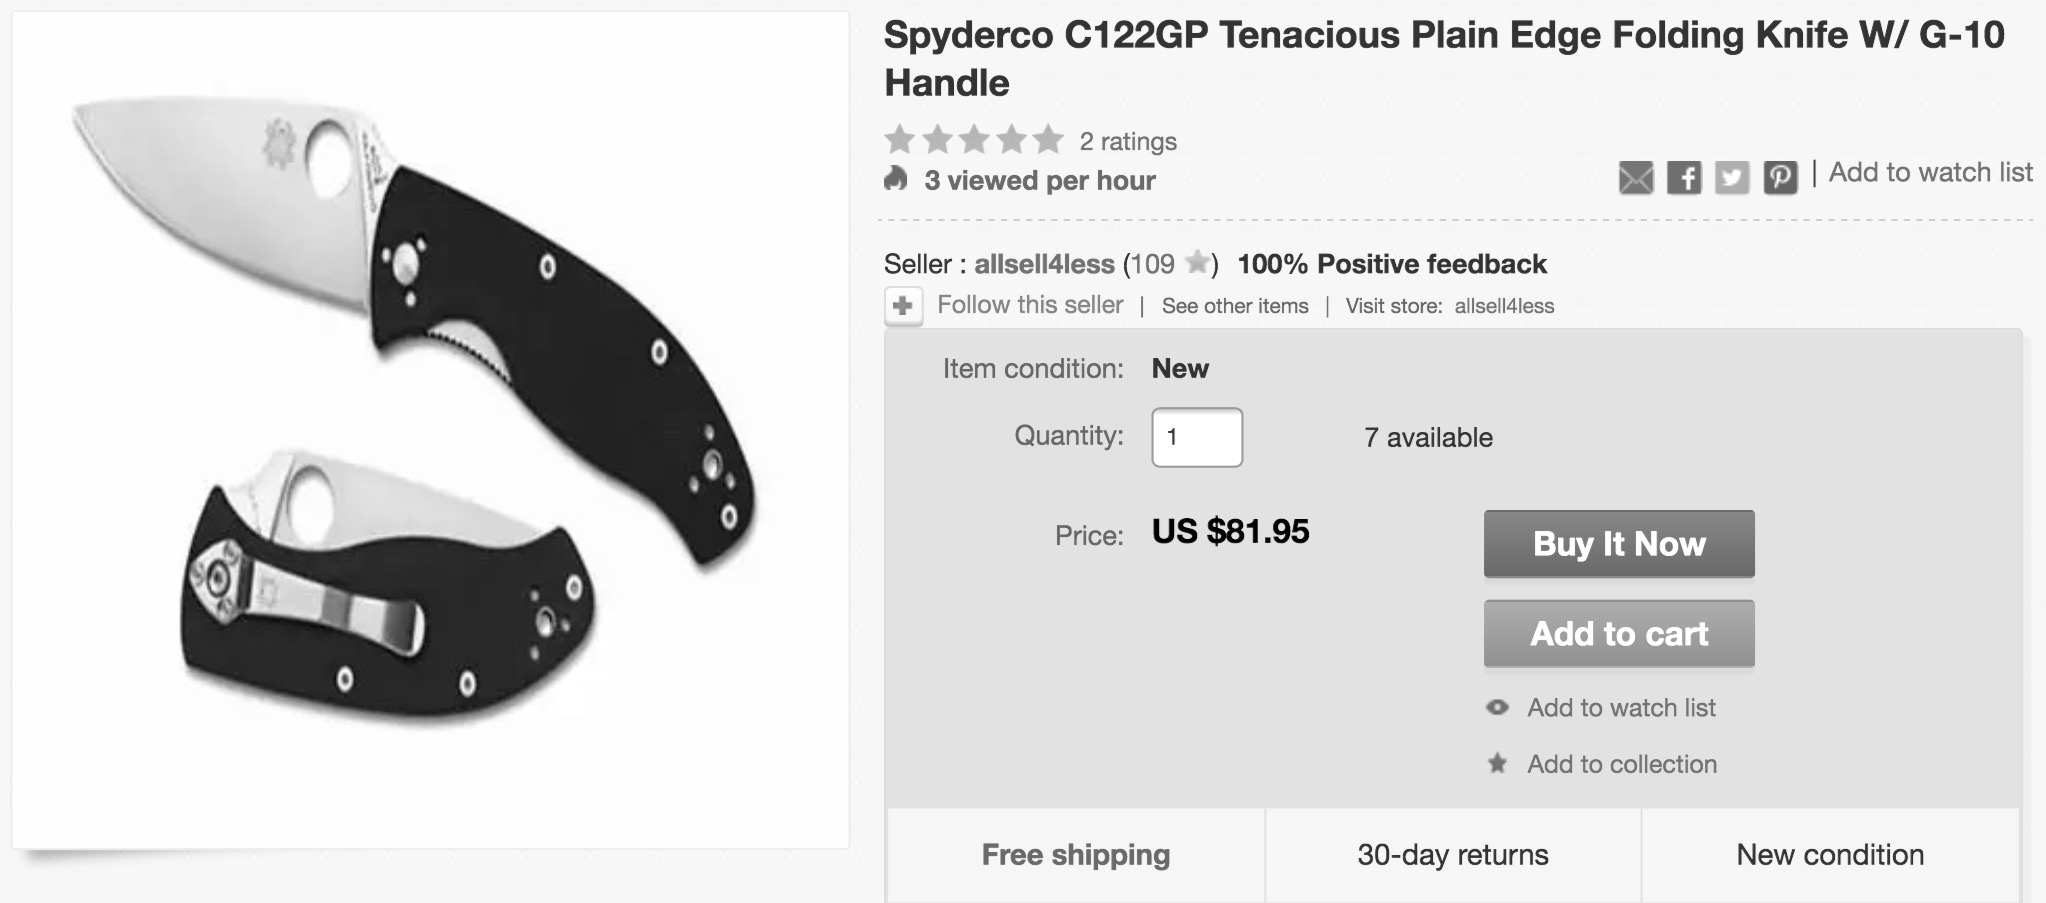Open the 2 ratings link
The width and height of the screenshot is (2046, 903).
click(1127, 141)
